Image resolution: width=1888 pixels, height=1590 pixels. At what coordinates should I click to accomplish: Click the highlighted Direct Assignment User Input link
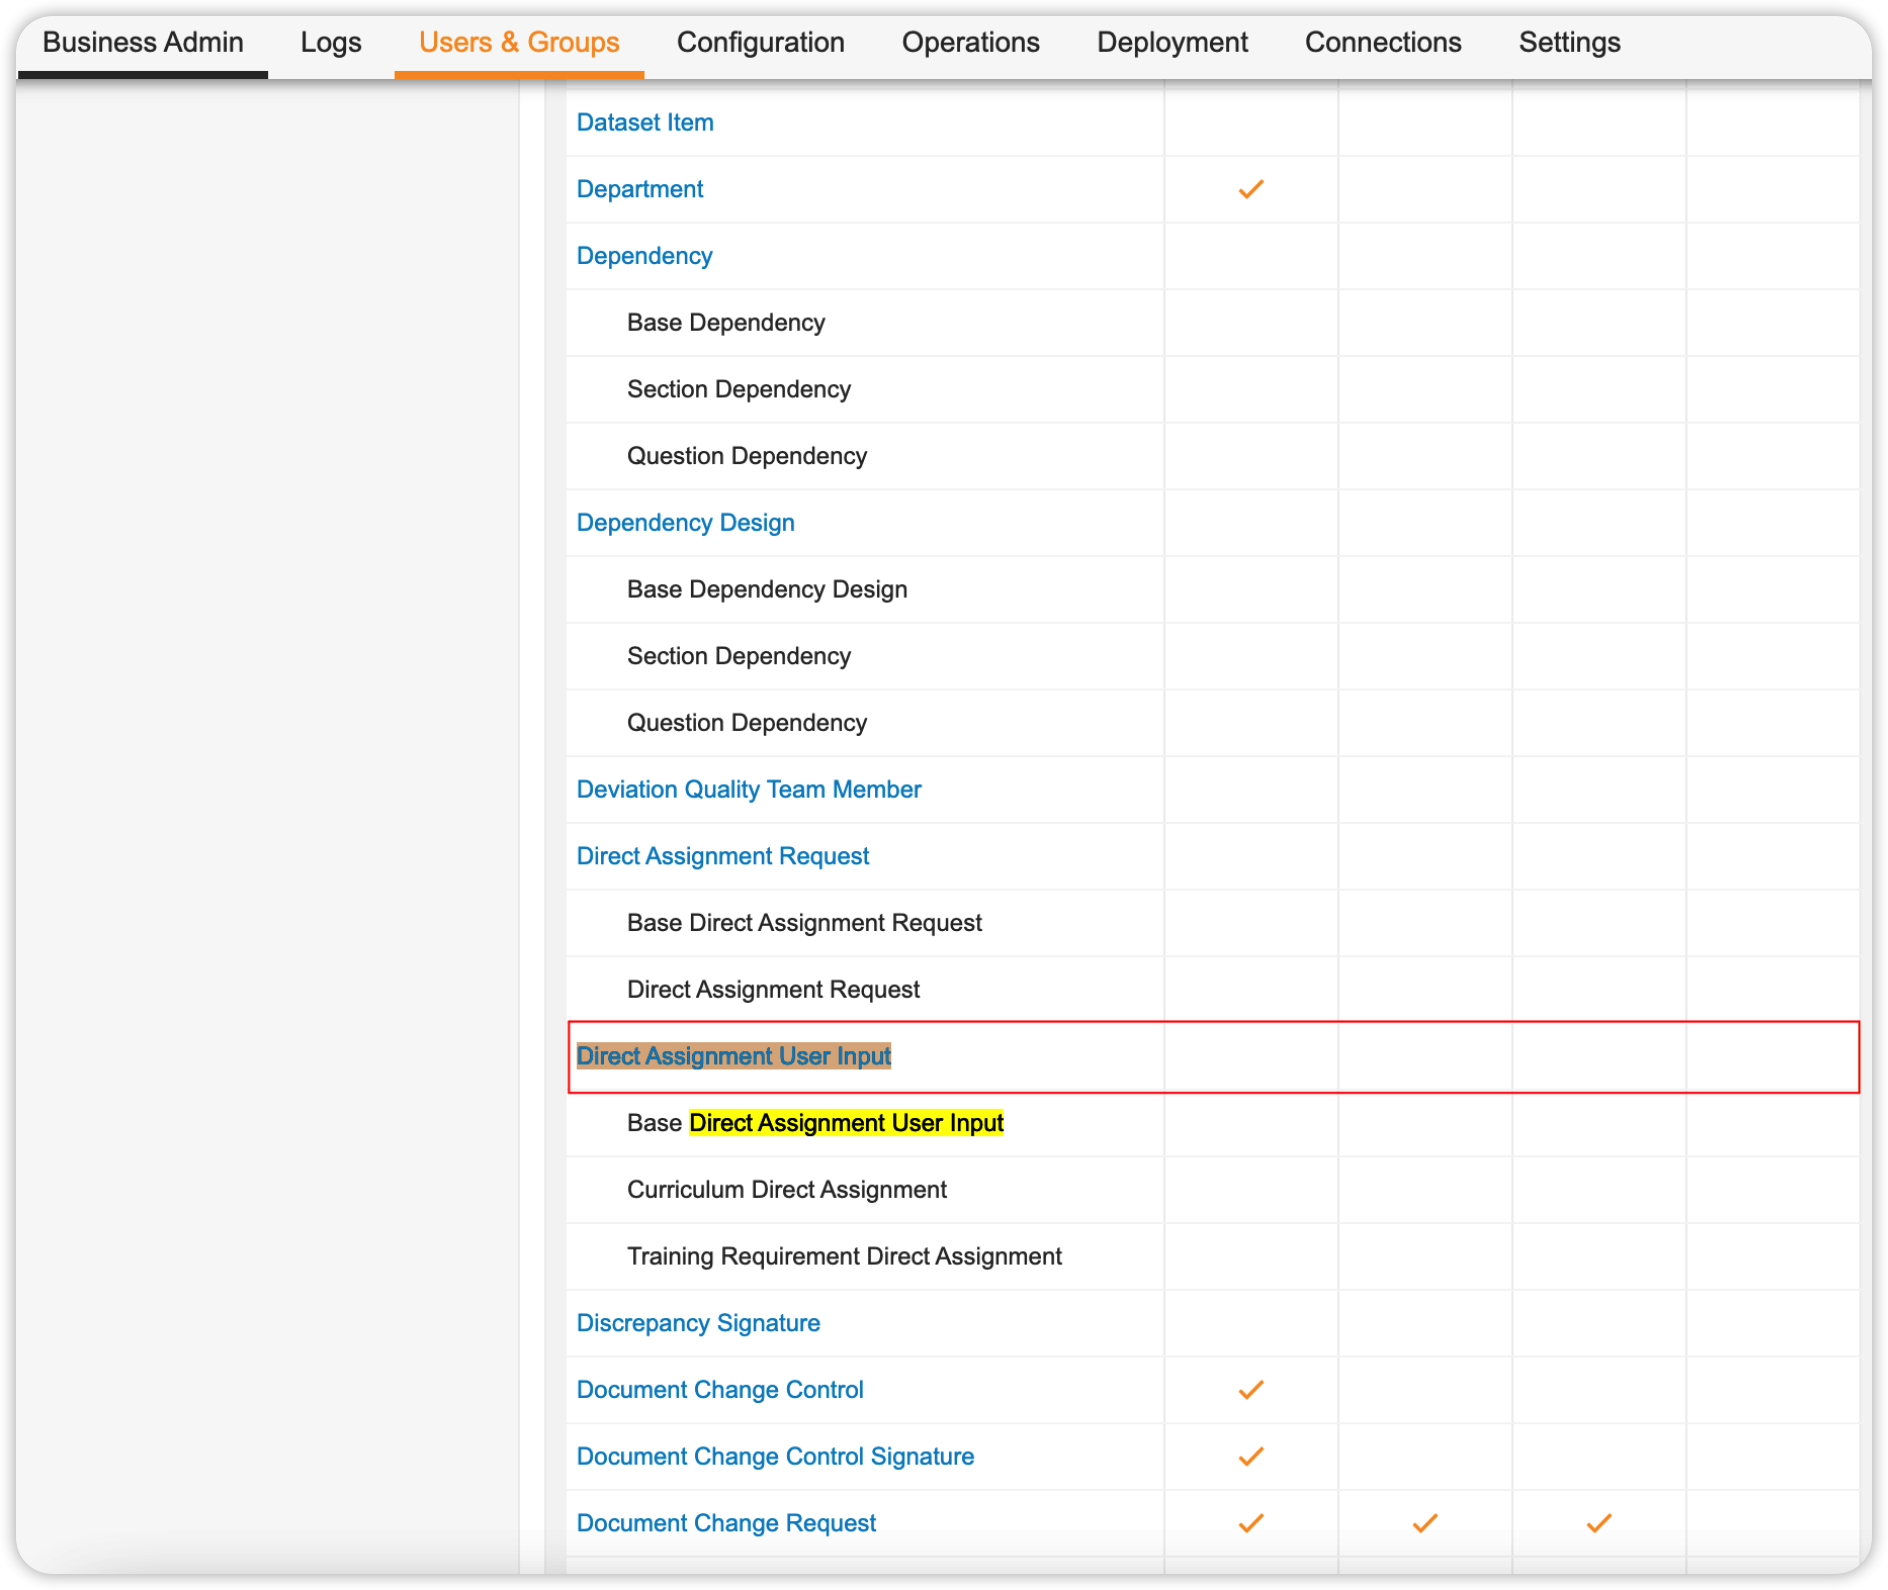pos(733,1057)
